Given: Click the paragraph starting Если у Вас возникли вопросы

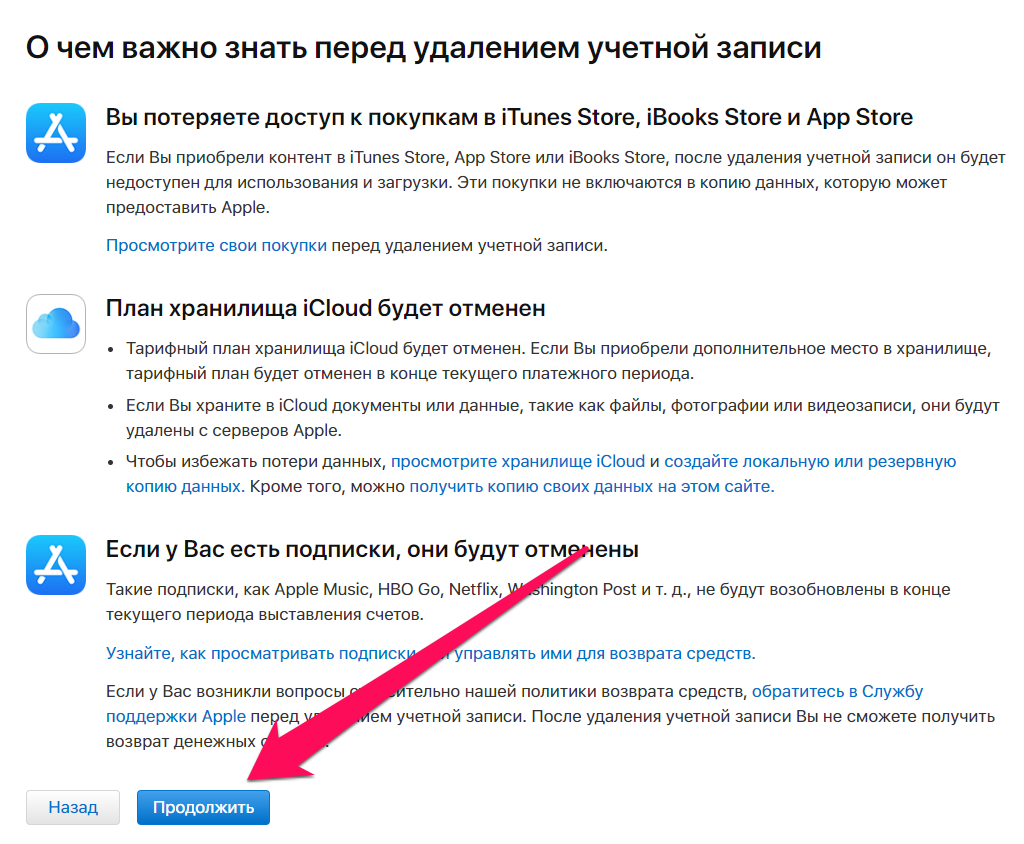Looking at the screenshot, I should [550, 717].
